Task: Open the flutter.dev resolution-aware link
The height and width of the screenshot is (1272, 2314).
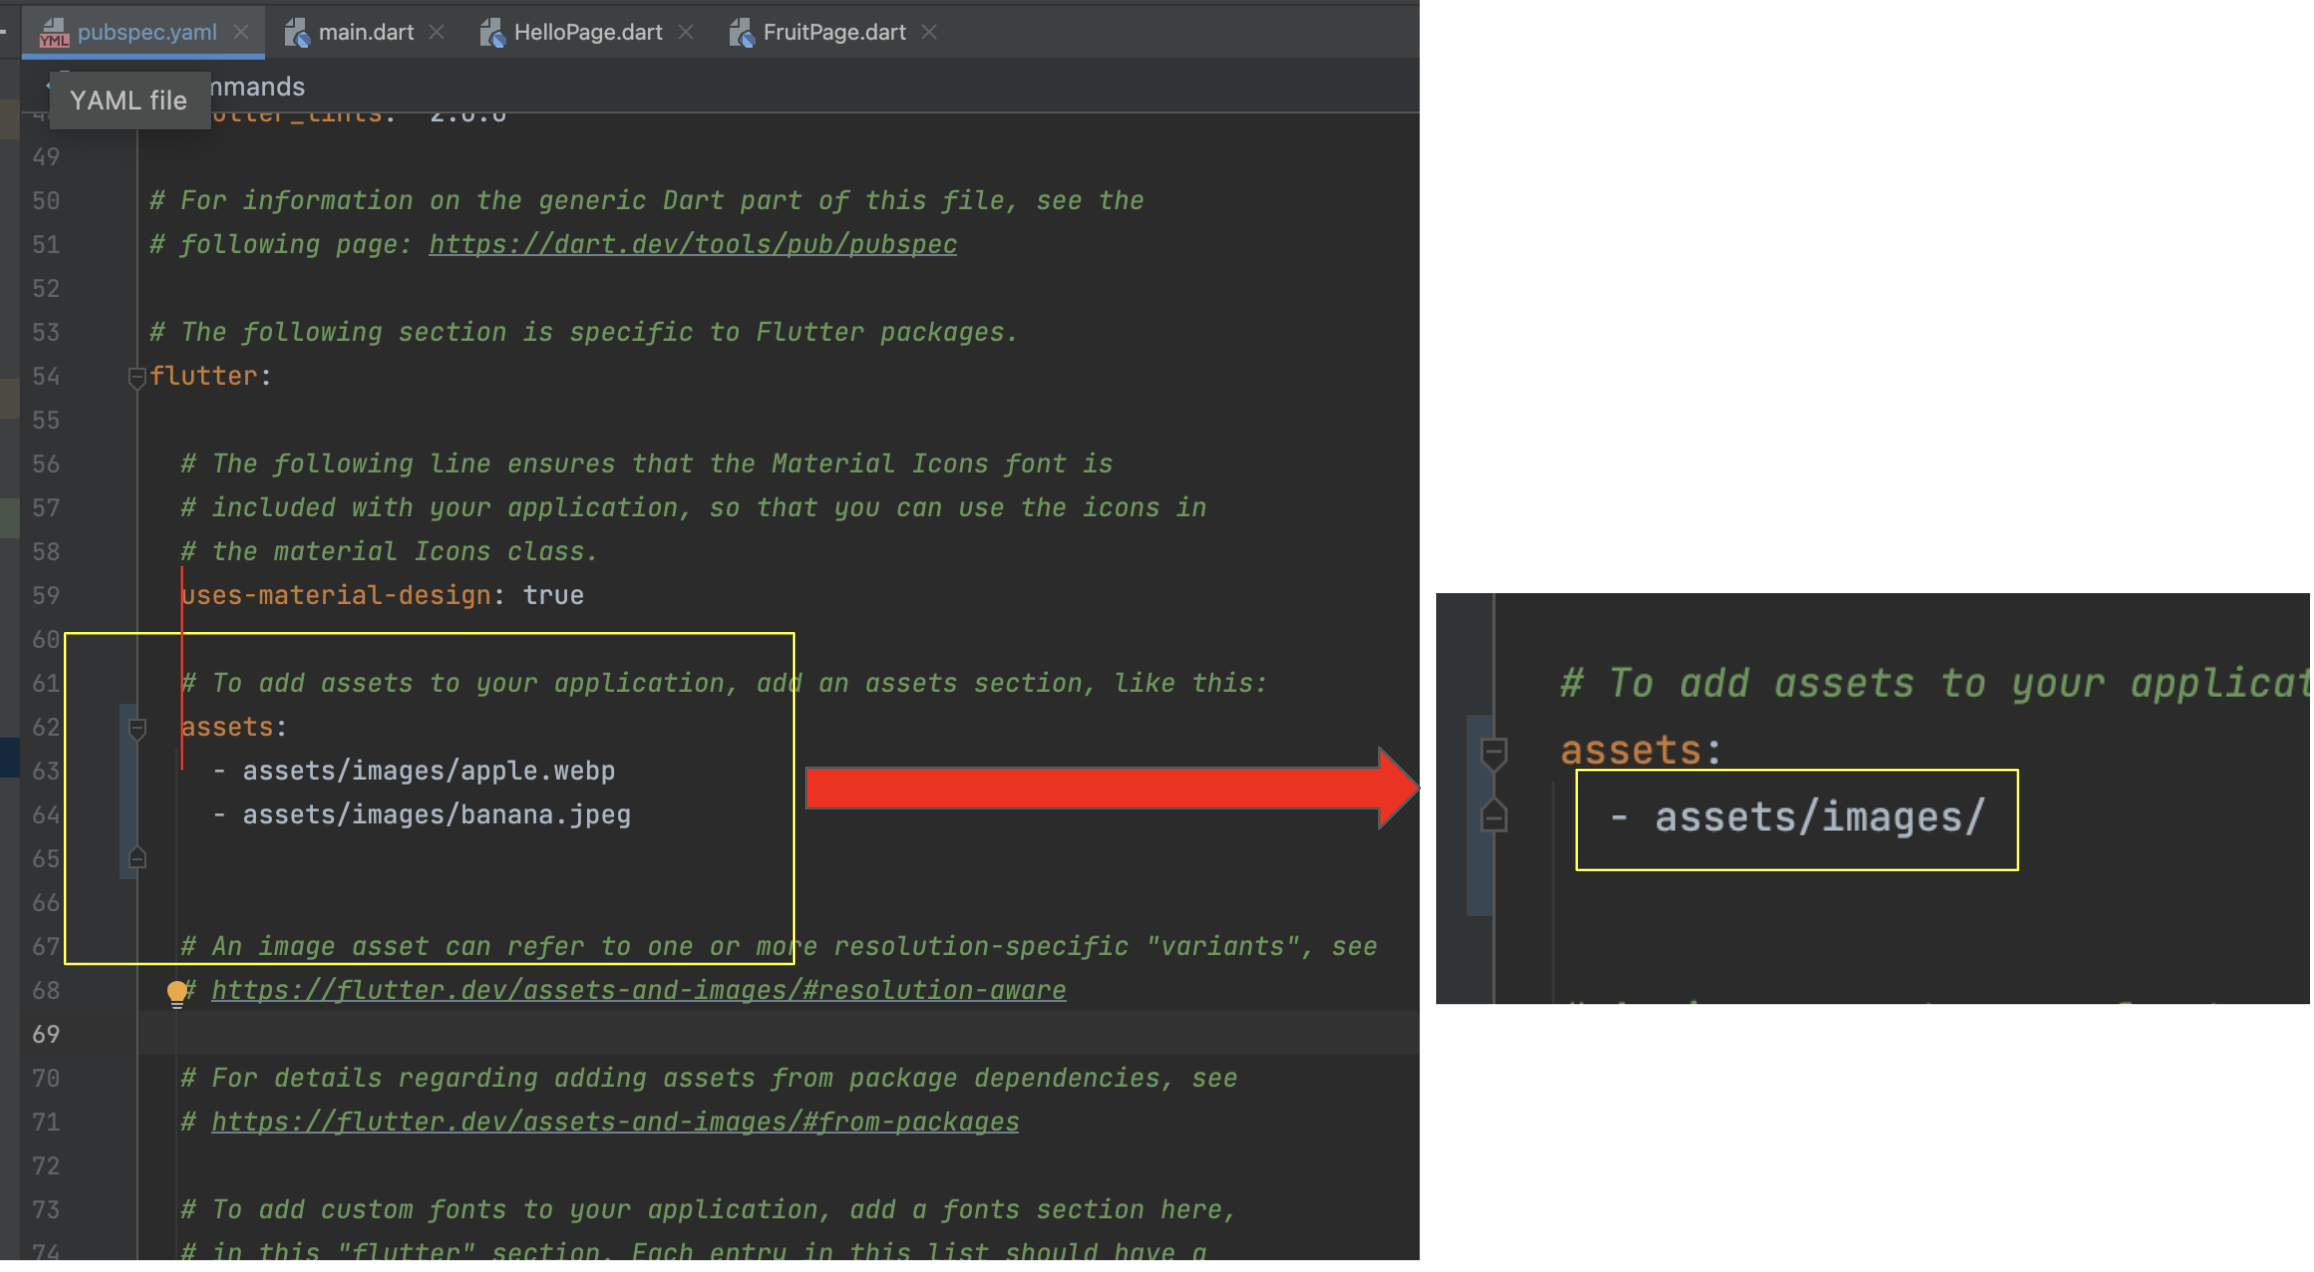Action: 638,991
